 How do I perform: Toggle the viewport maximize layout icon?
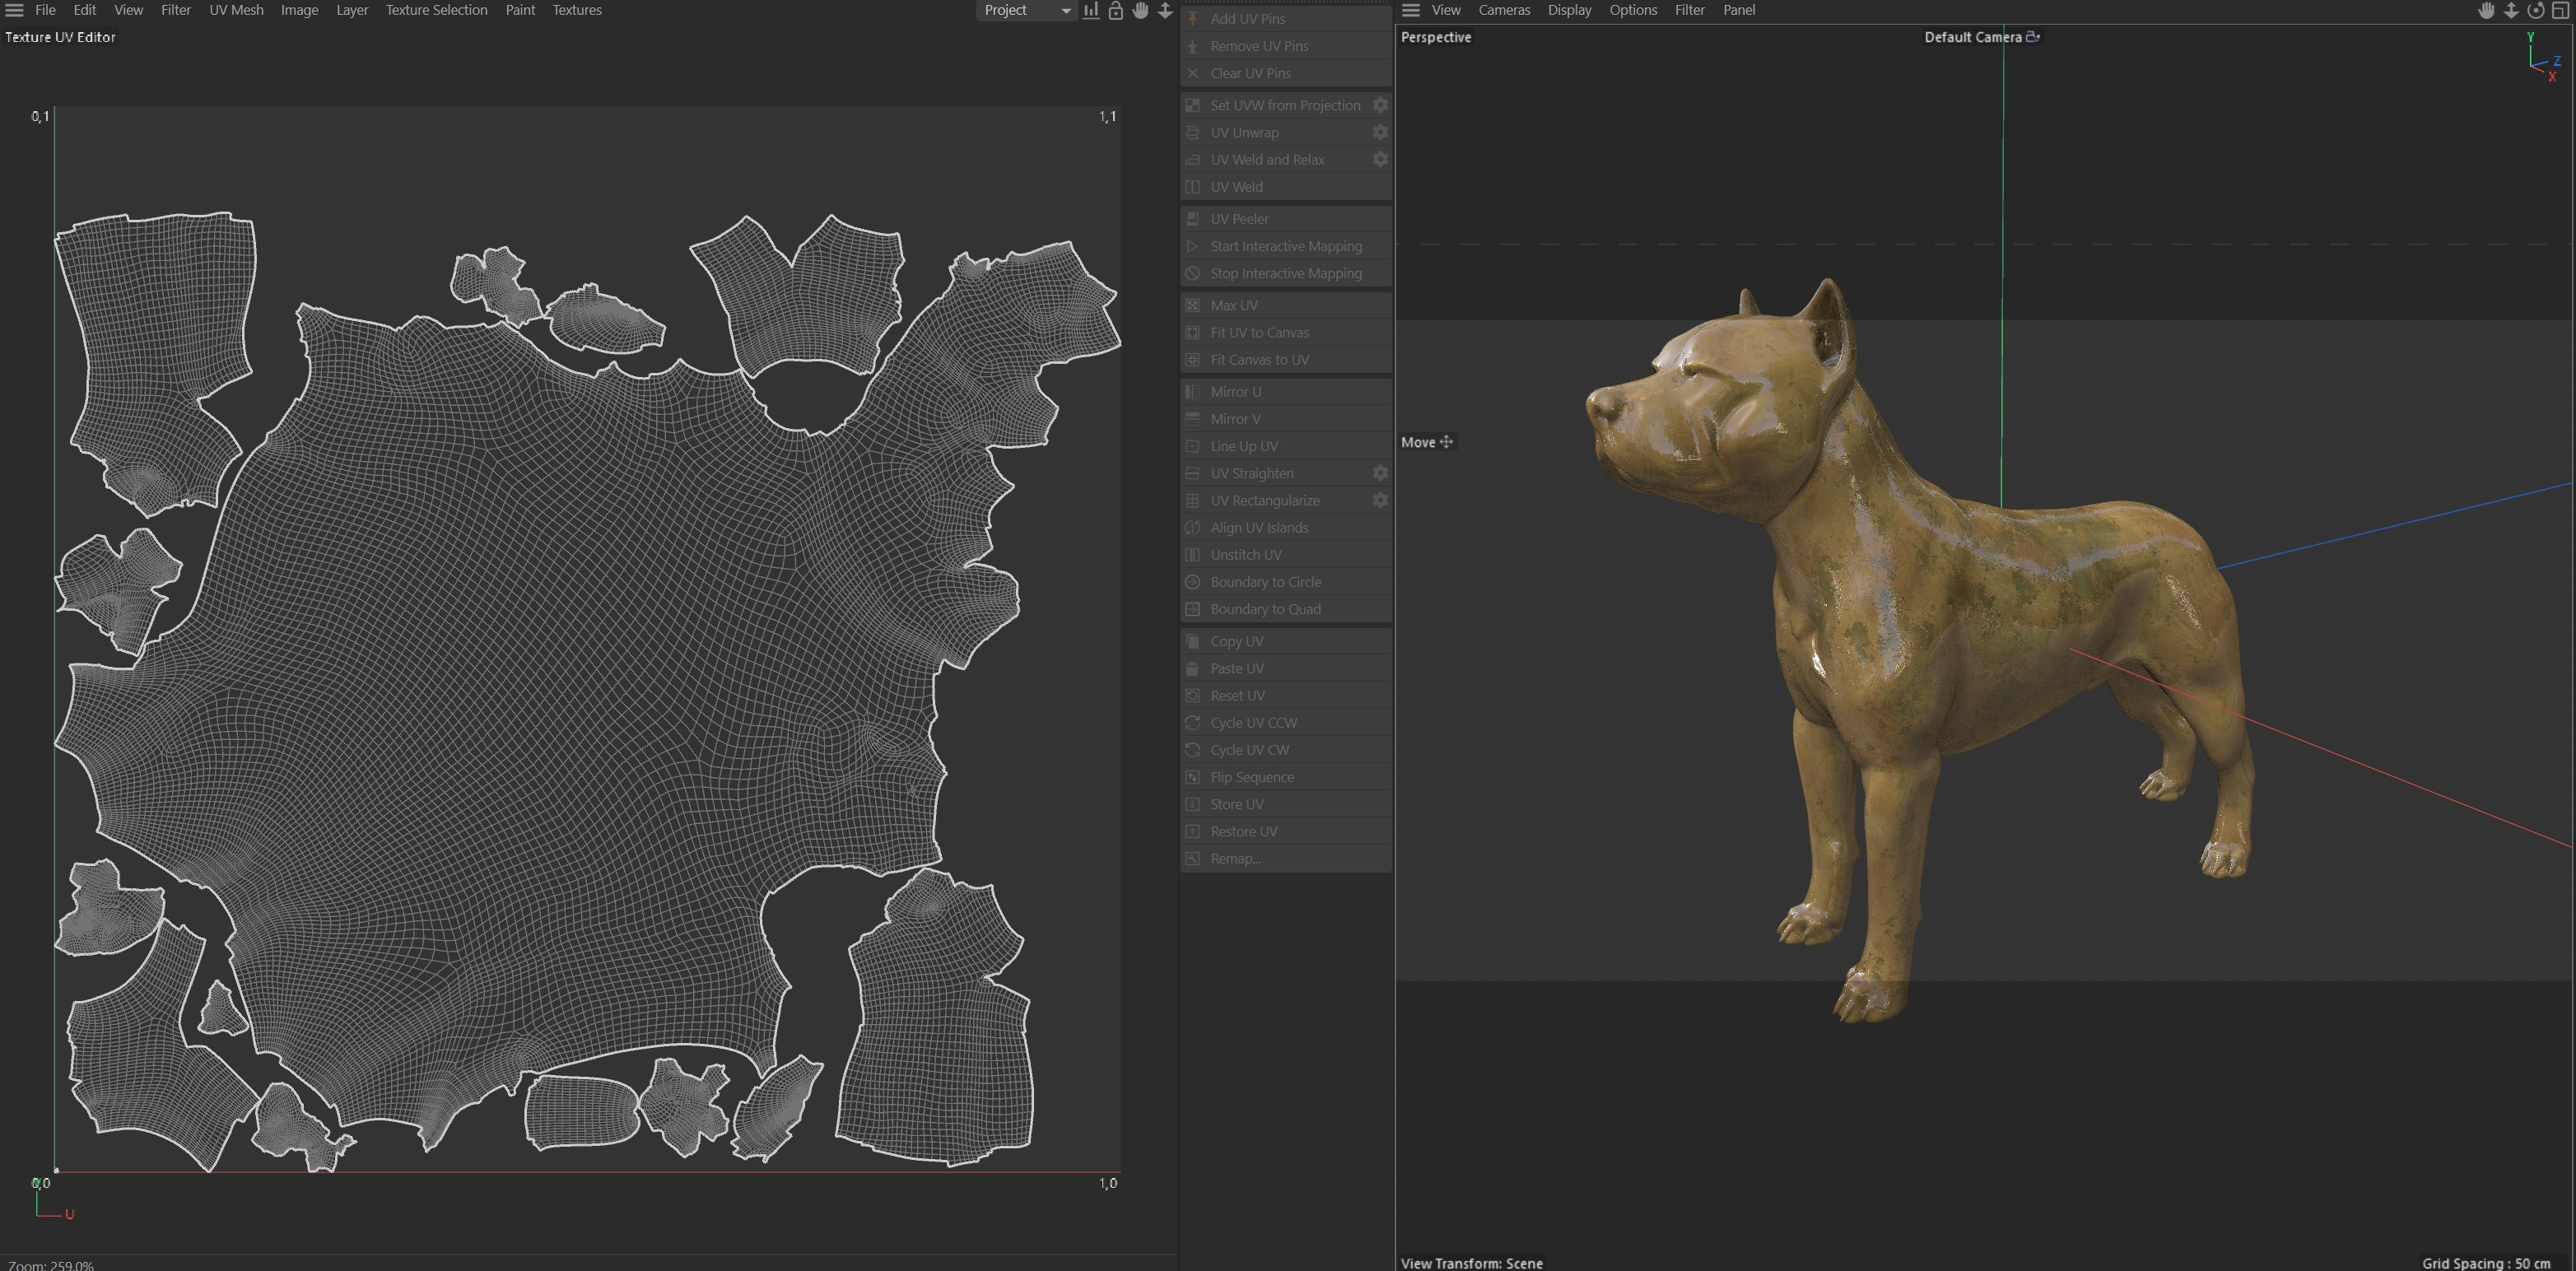[2560, 10]
